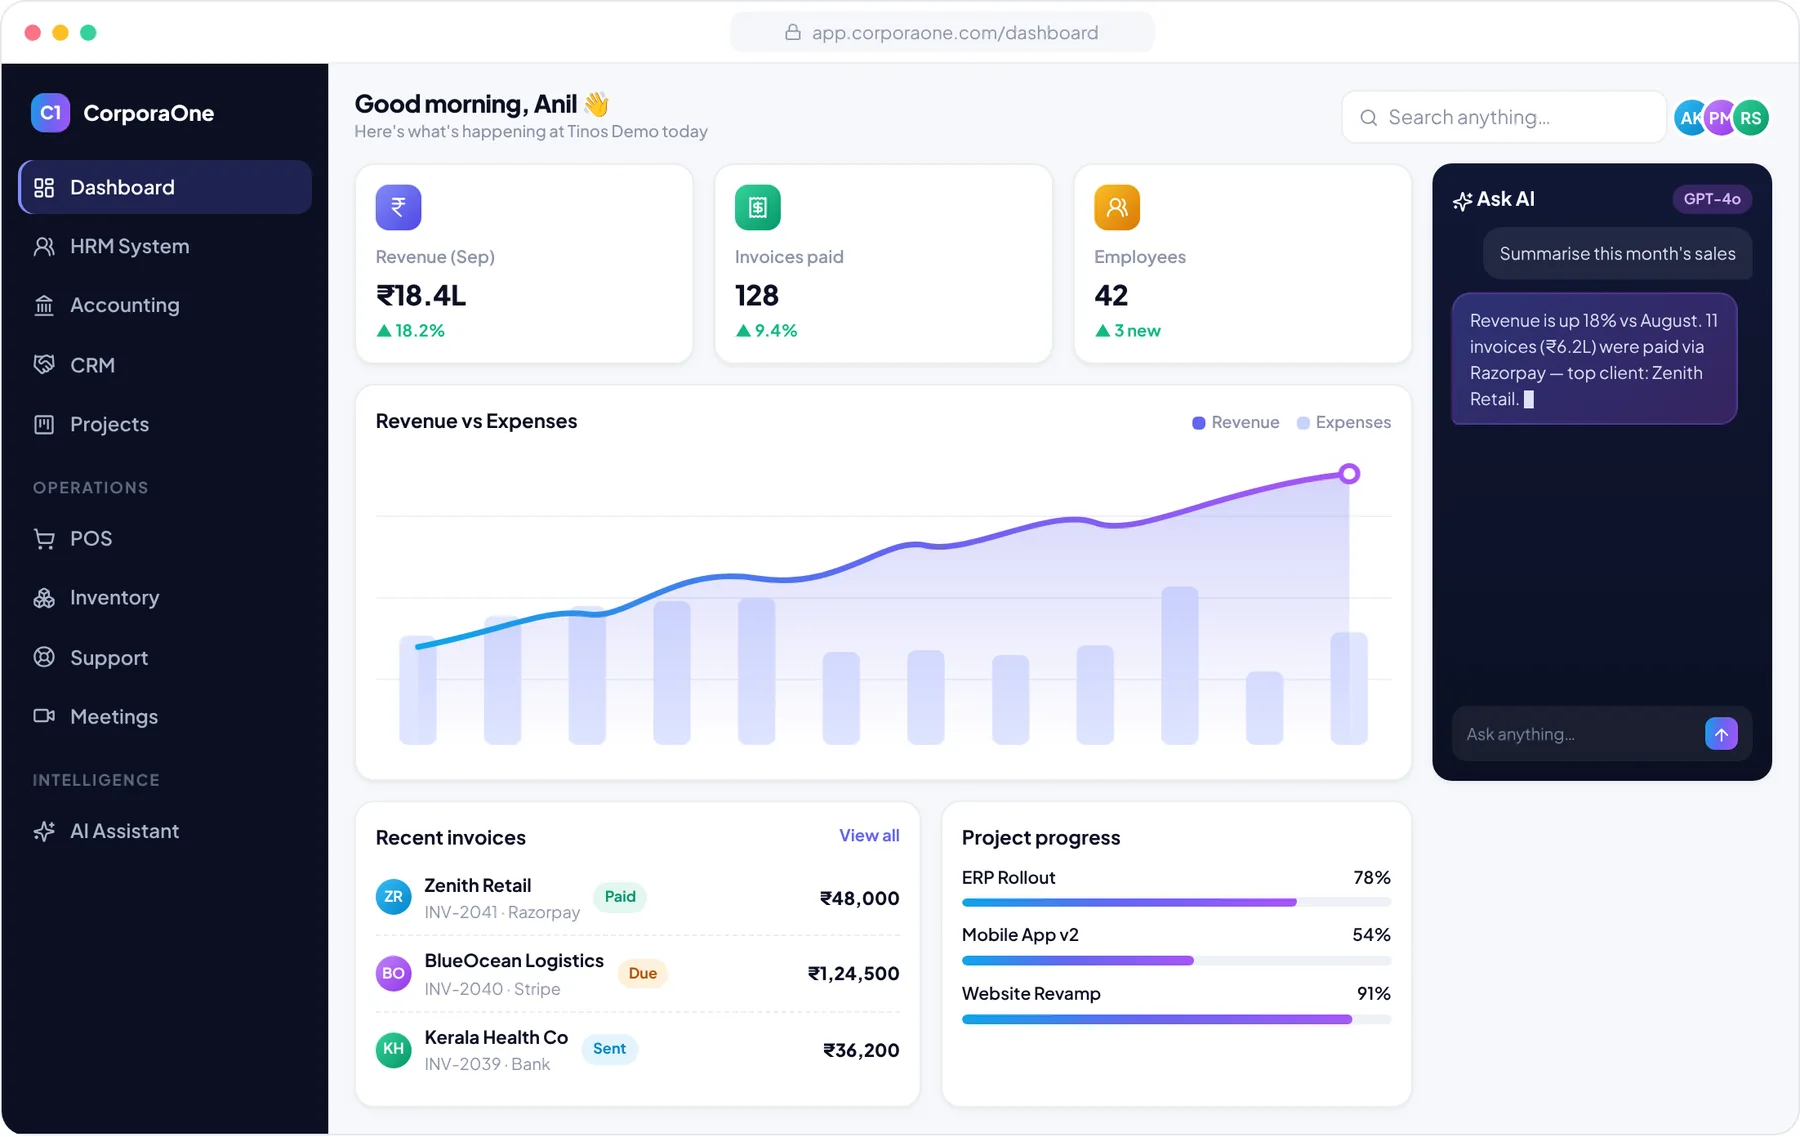1800x1137 pixels.
Task: Click the Invoices paid receipt icon
Action: point(757,207)
